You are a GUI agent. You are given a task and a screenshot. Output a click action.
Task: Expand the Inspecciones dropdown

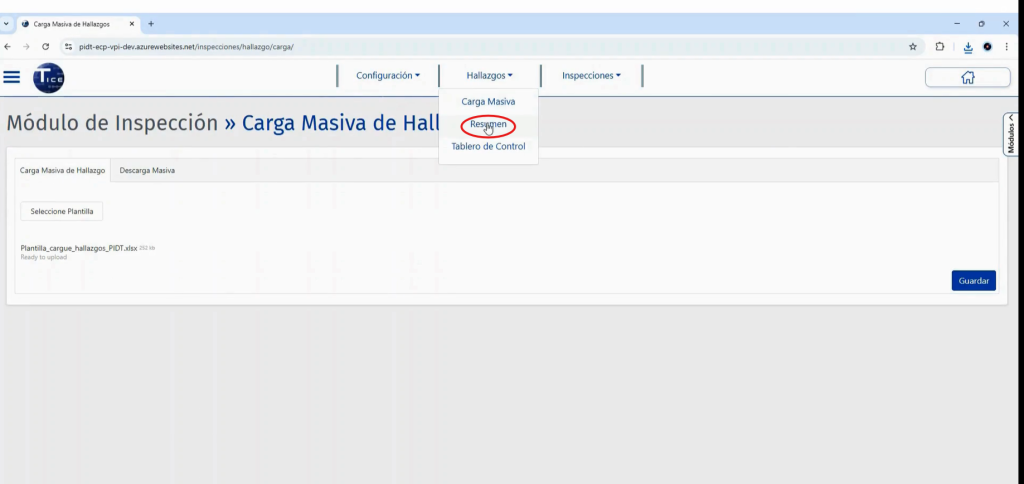(x=591, y=76)
